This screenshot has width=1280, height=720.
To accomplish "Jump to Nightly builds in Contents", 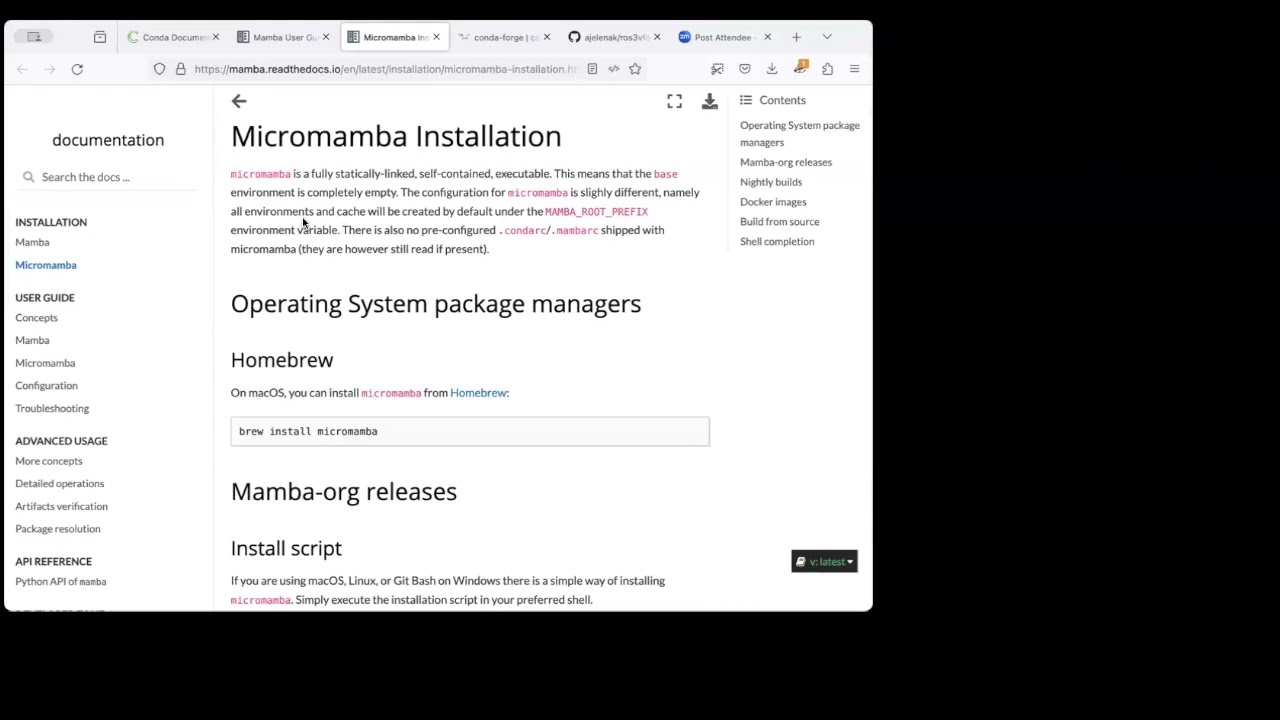I will pyautogui.click(x=771, y=182).
